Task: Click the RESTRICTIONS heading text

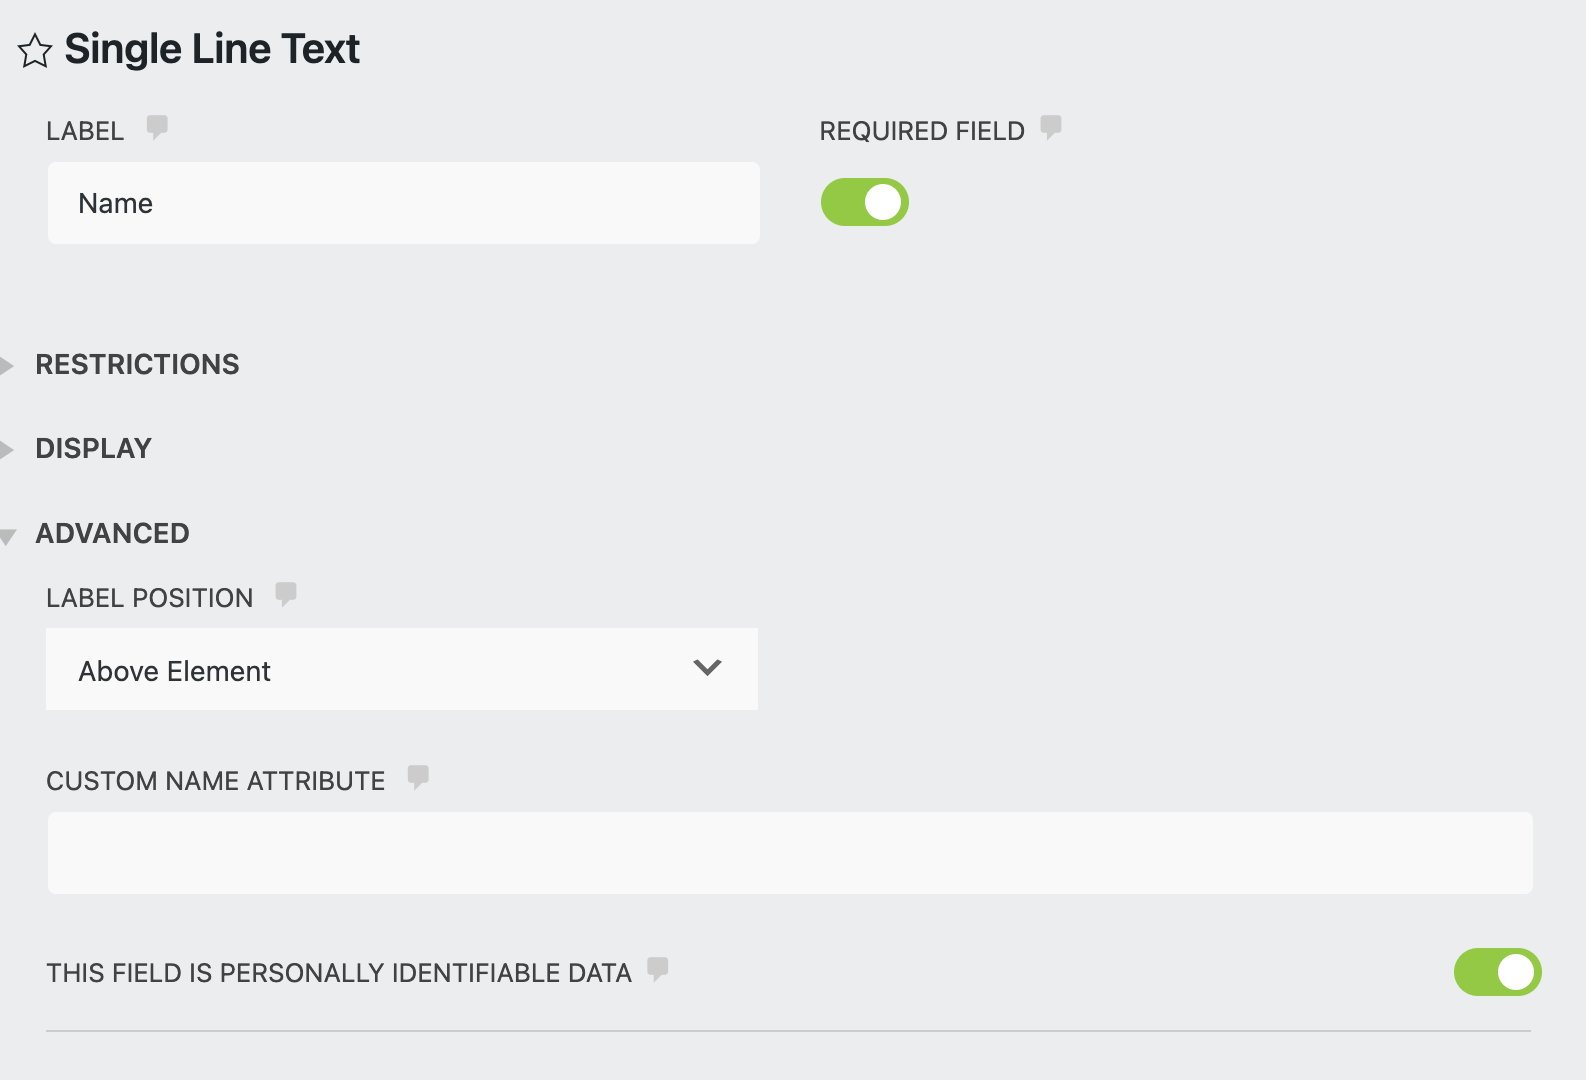Action: tap(137, 364)
